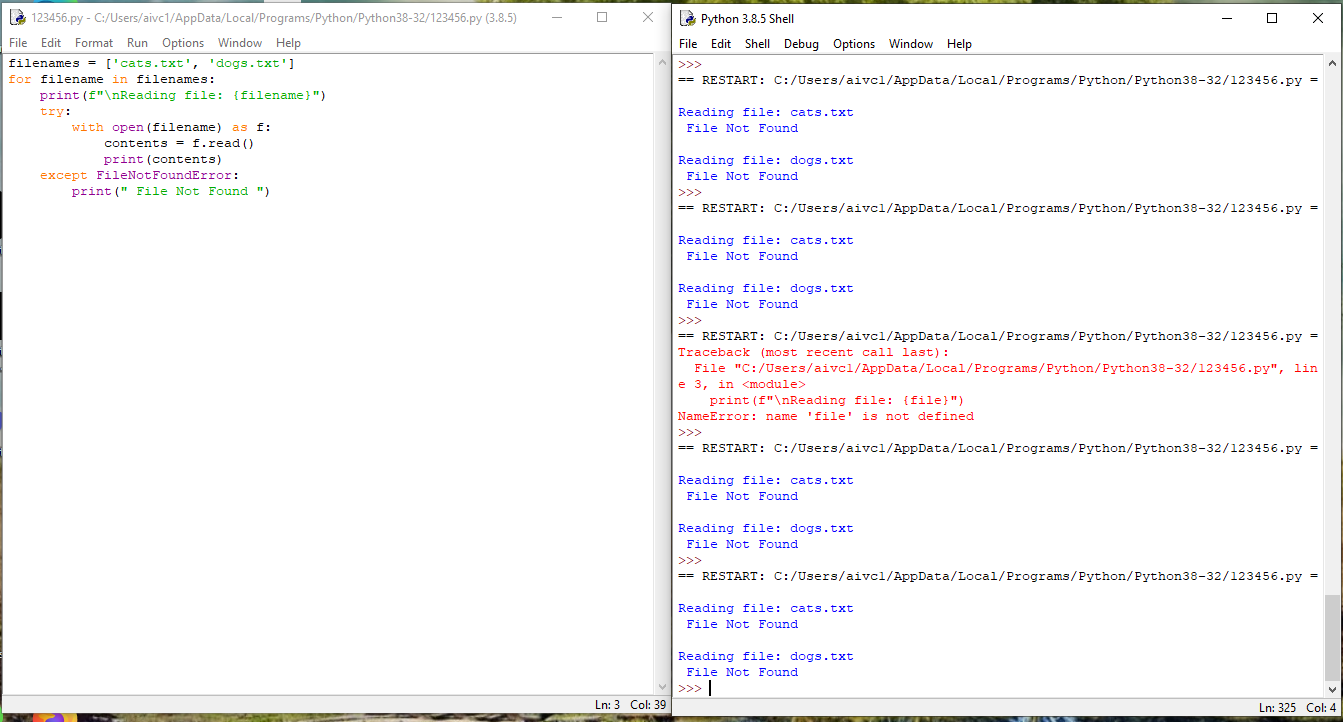Open the Edit menu in the Python Shell
This screenshot has width=1343, height=722.
tap(721, 44)
